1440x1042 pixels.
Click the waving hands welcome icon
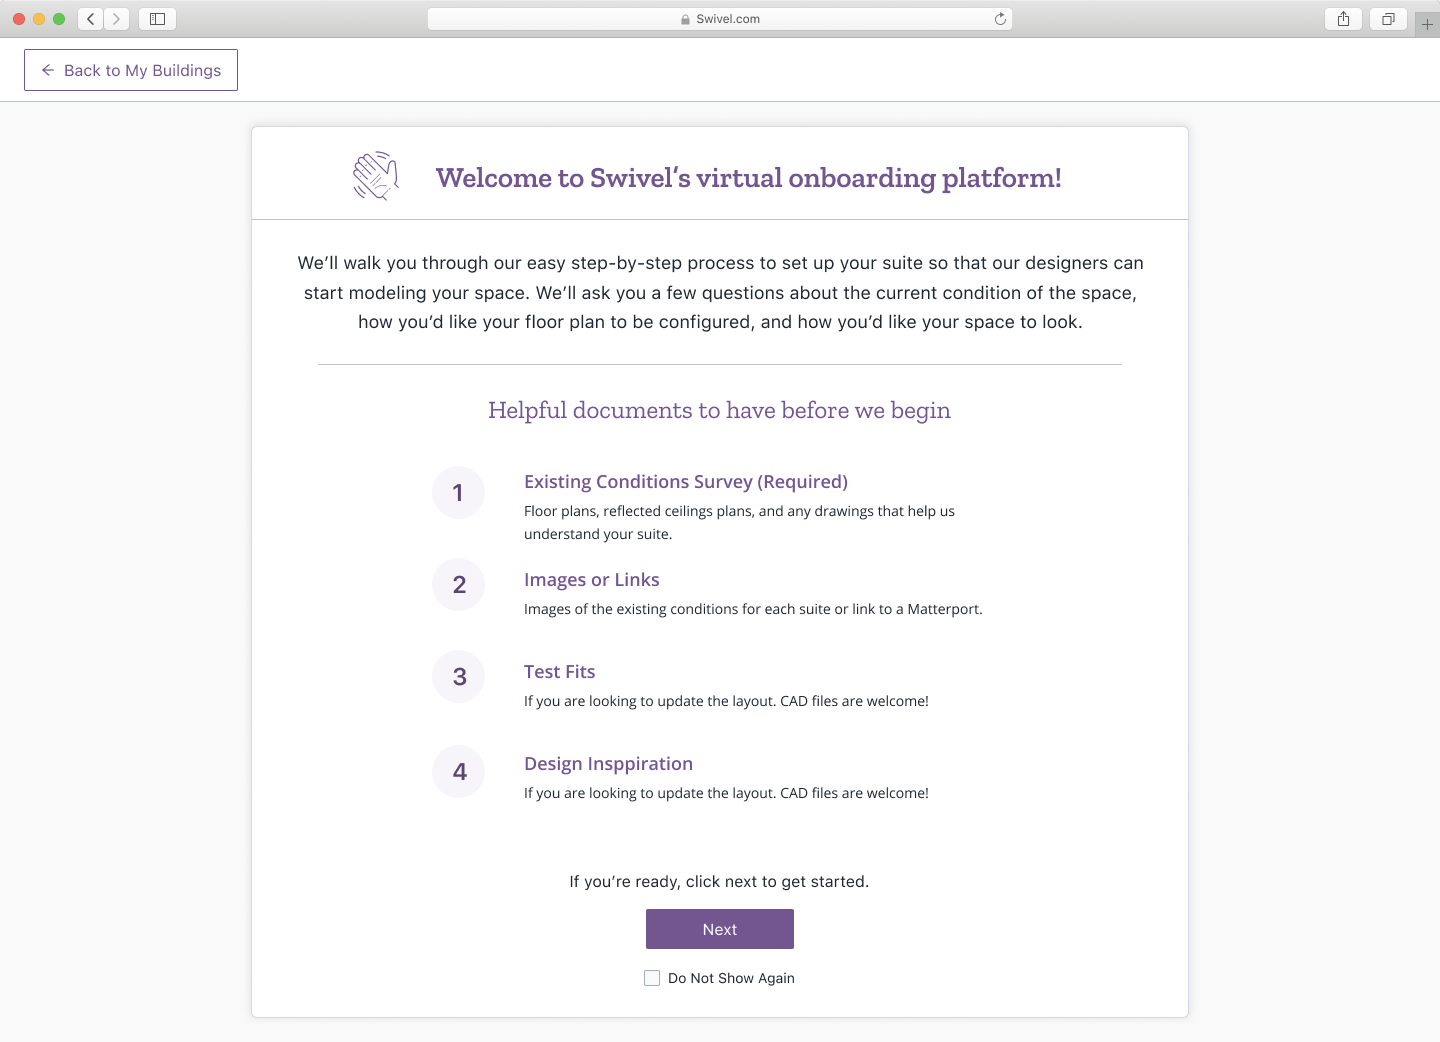tap(376, 176)
